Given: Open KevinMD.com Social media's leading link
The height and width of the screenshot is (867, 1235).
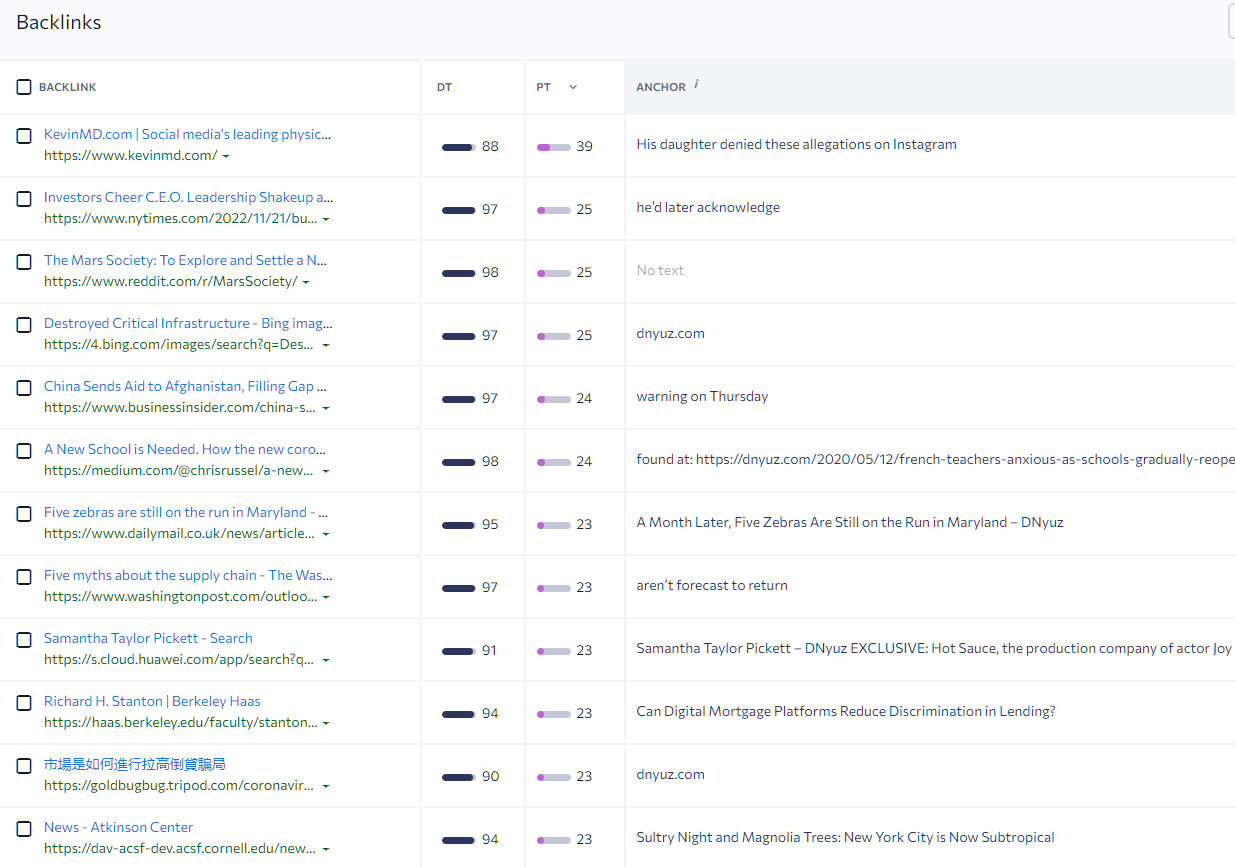Looking at the screenshot, I should tap(187, 134).
